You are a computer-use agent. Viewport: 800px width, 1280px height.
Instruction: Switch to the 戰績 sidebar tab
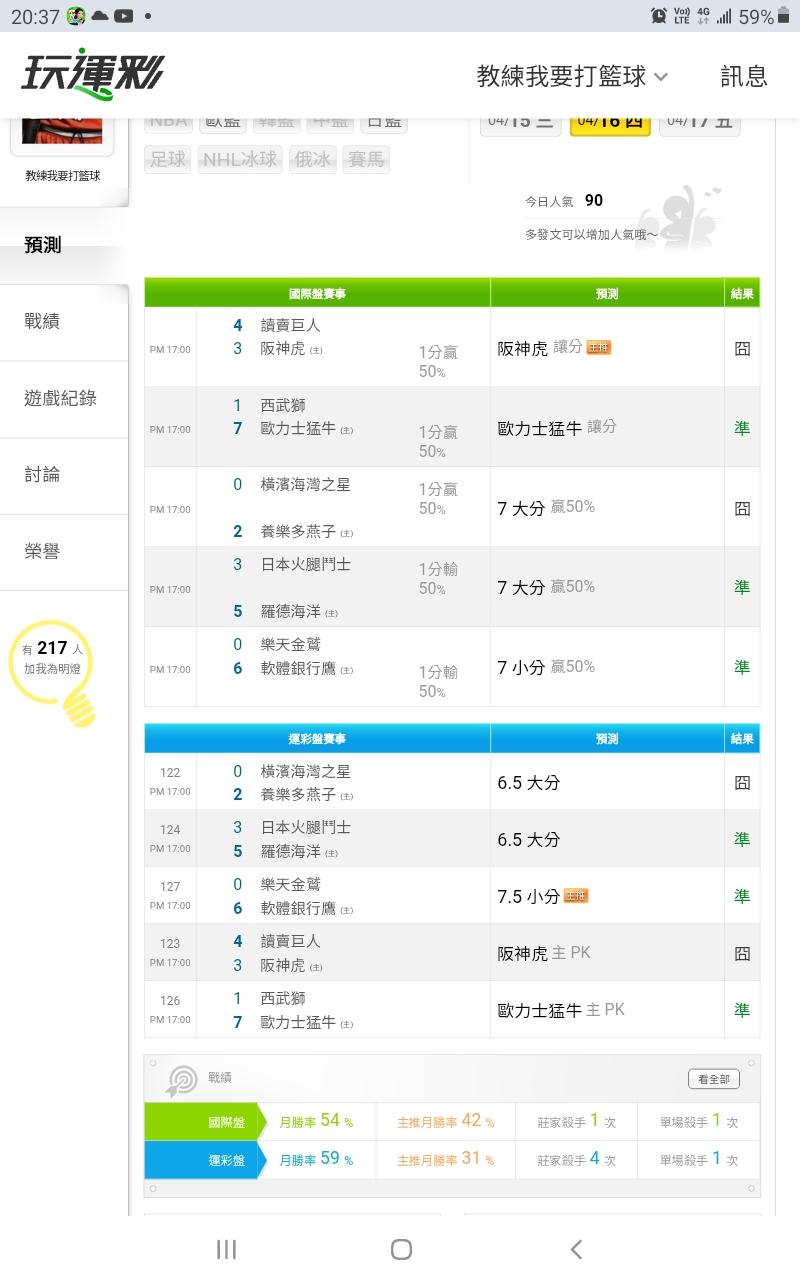click(x=42, y=322)
